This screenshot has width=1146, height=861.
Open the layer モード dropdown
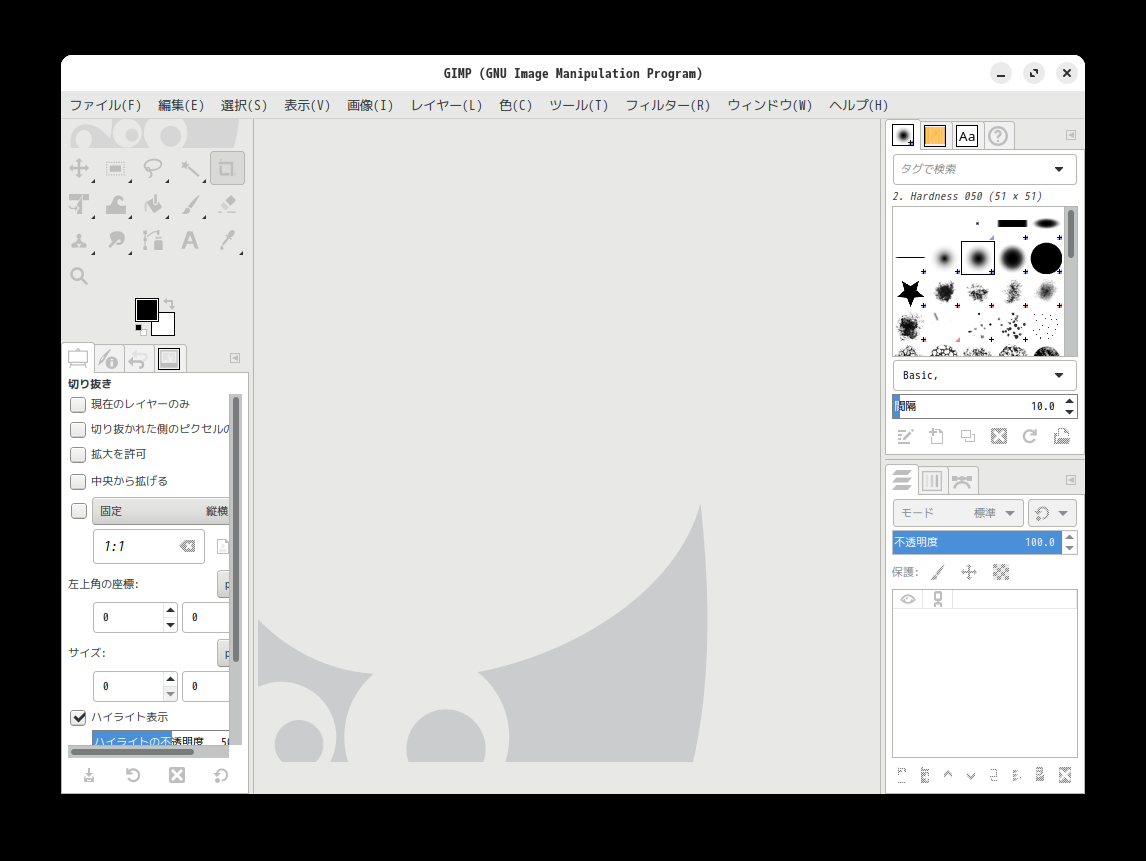pos(957,513)
